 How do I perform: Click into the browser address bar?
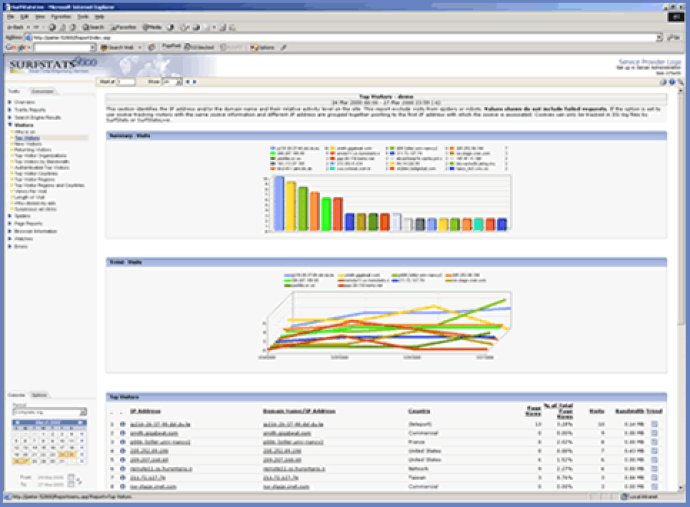tap(341, 37)
